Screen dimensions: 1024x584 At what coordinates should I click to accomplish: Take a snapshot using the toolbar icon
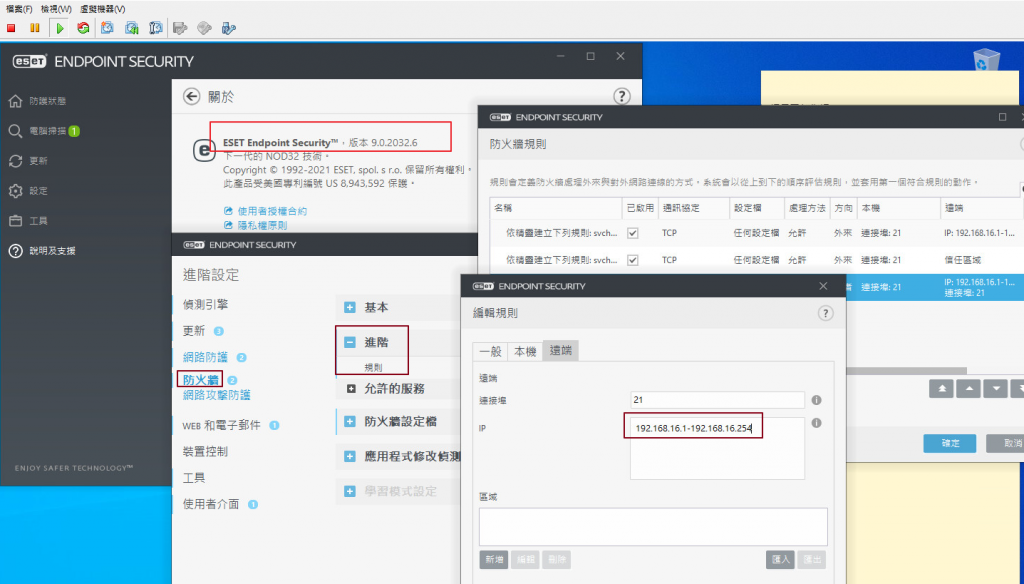tap(107, 28)
